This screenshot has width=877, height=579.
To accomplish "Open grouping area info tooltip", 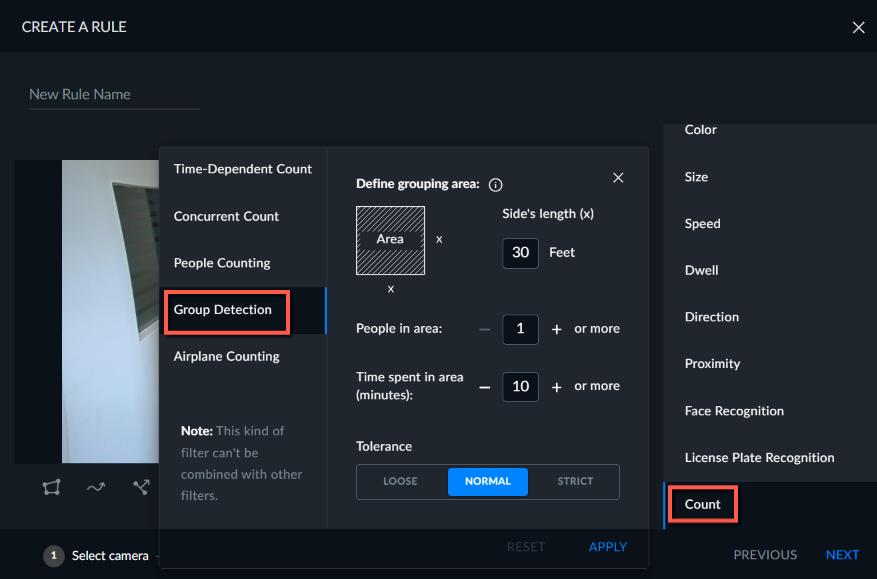I will pos(496,185).
